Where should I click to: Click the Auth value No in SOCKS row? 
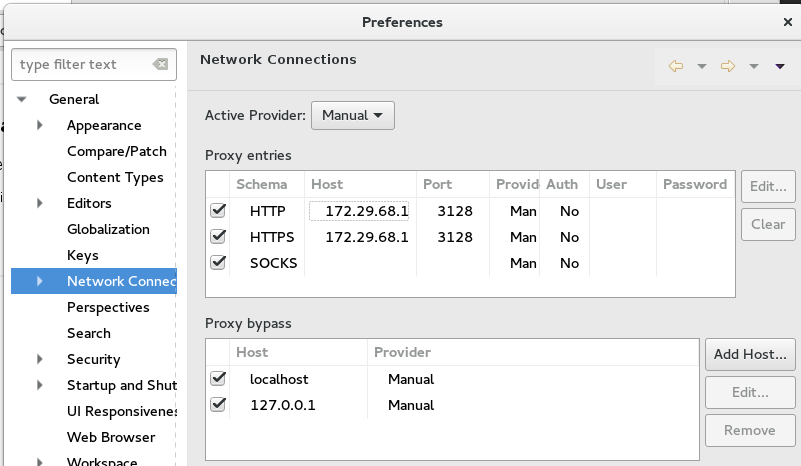pyautogui.click(x=569, y=263)
